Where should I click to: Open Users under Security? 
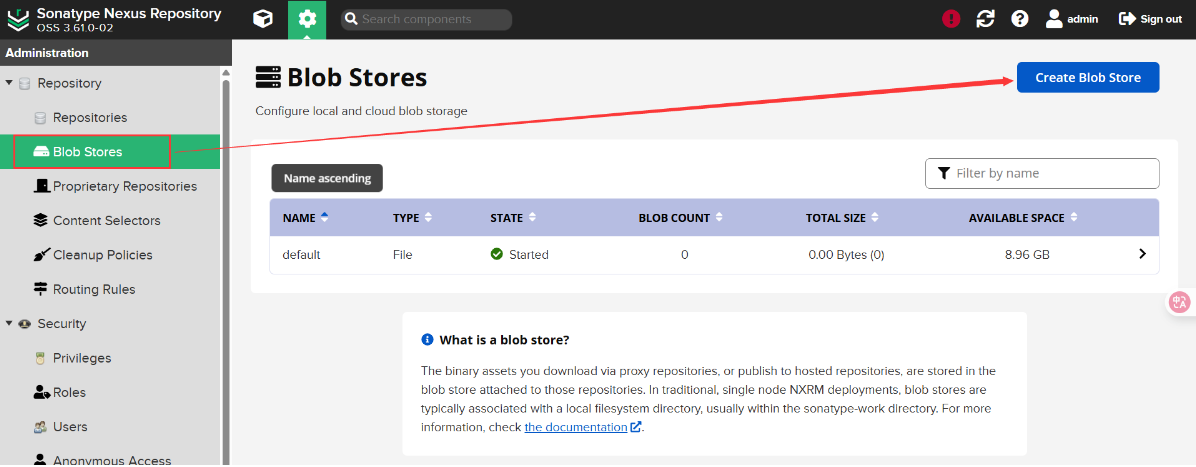pyautogui.click(x=70, y=427)
